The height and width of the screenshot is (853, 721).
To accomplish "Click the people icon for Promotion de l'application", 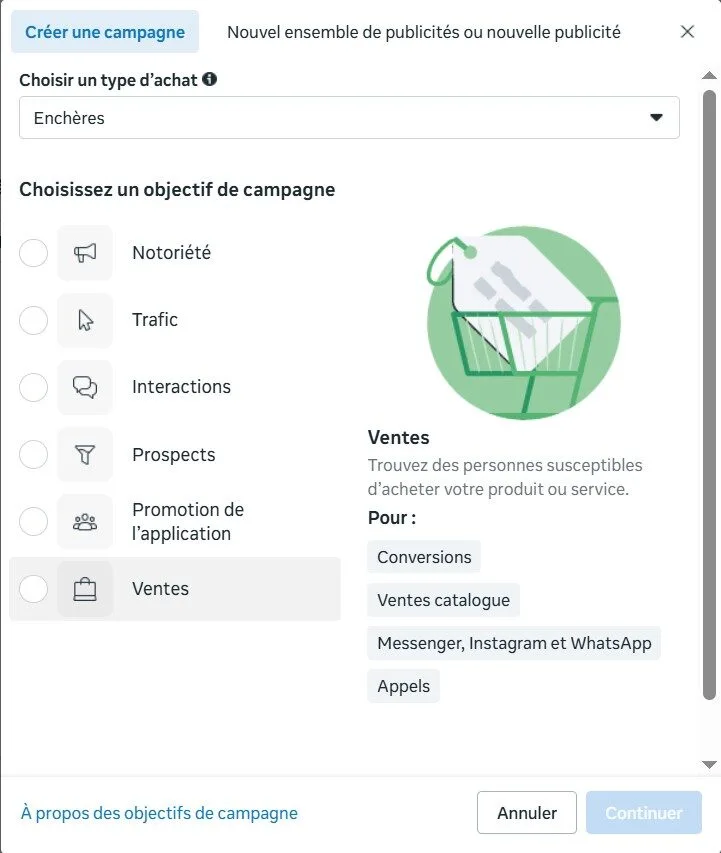I will pos(85,522).
